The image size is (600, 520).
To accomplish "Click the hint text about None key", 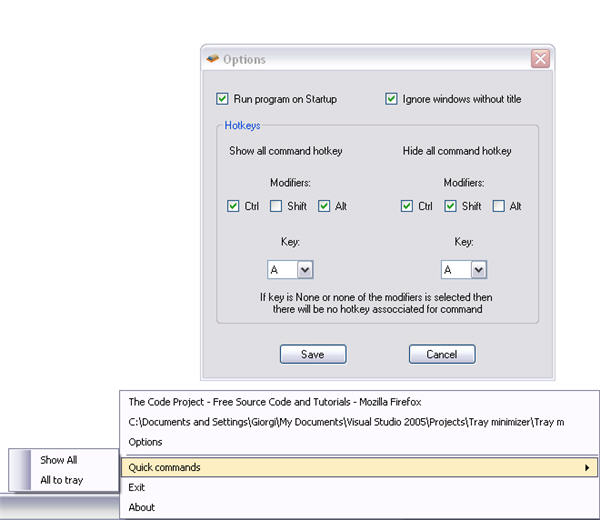I will click(x=377, y=303).
